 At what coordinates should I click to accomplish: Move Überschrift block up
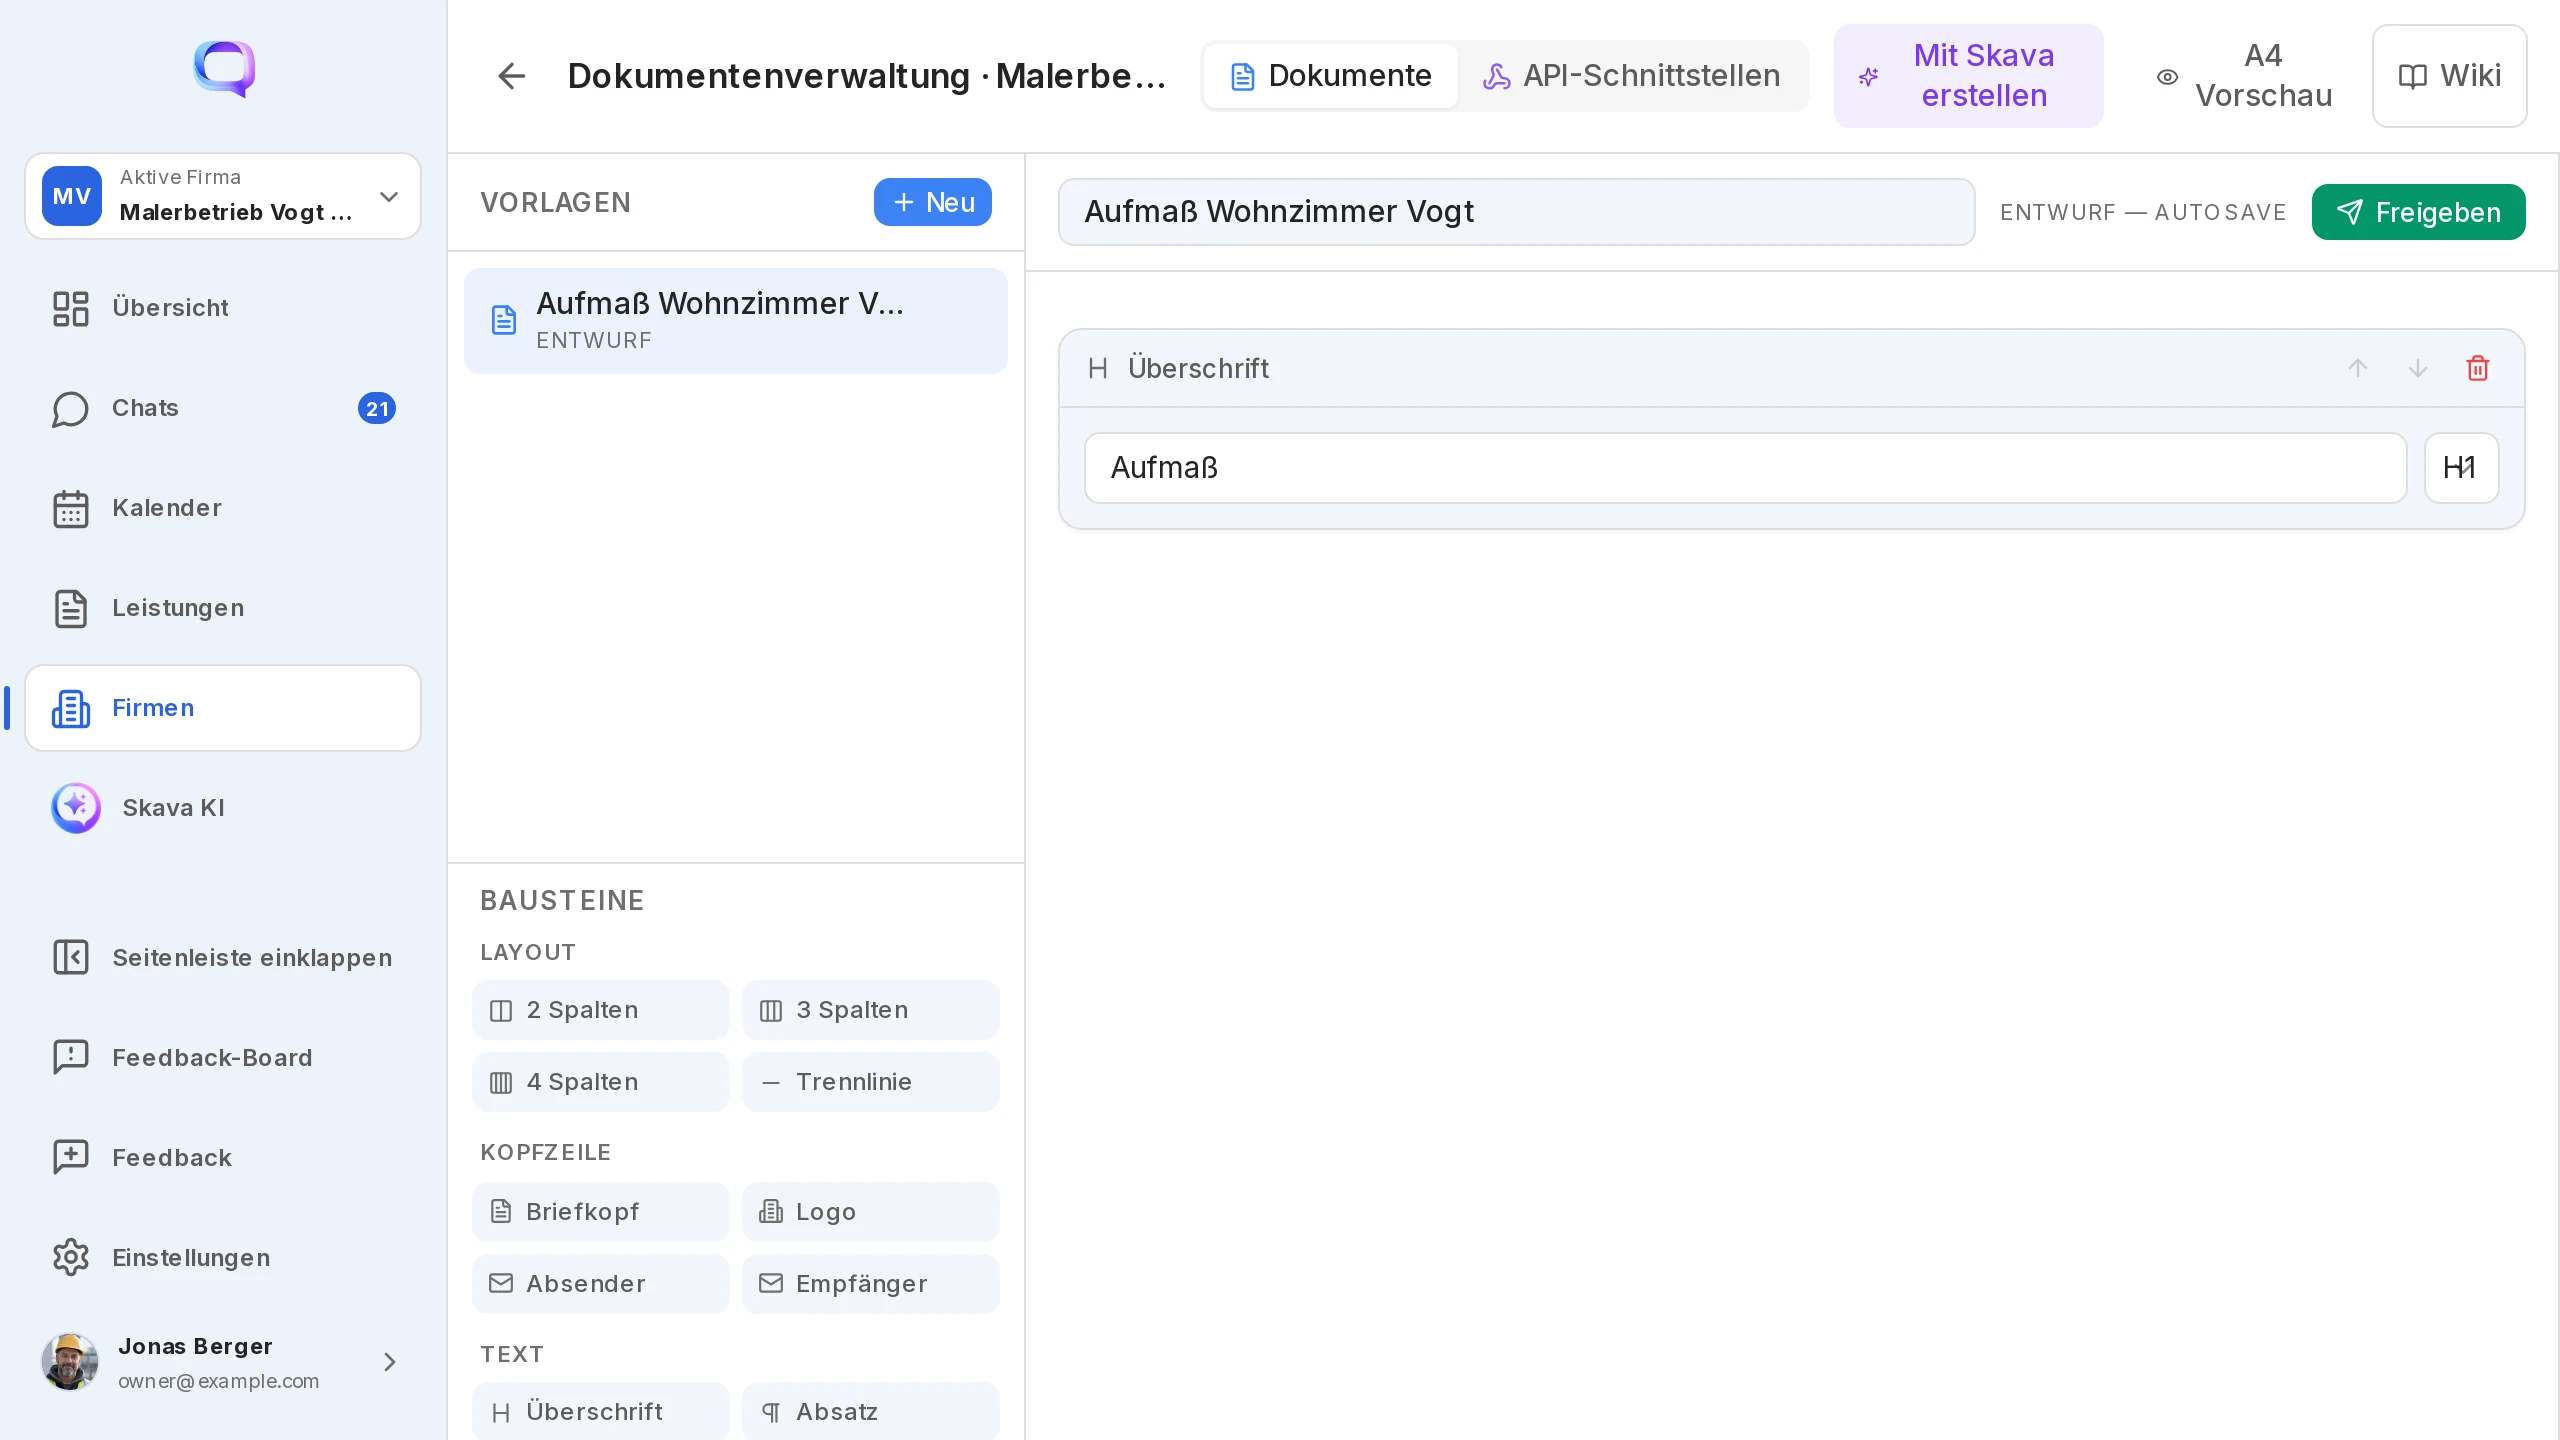2358,368
